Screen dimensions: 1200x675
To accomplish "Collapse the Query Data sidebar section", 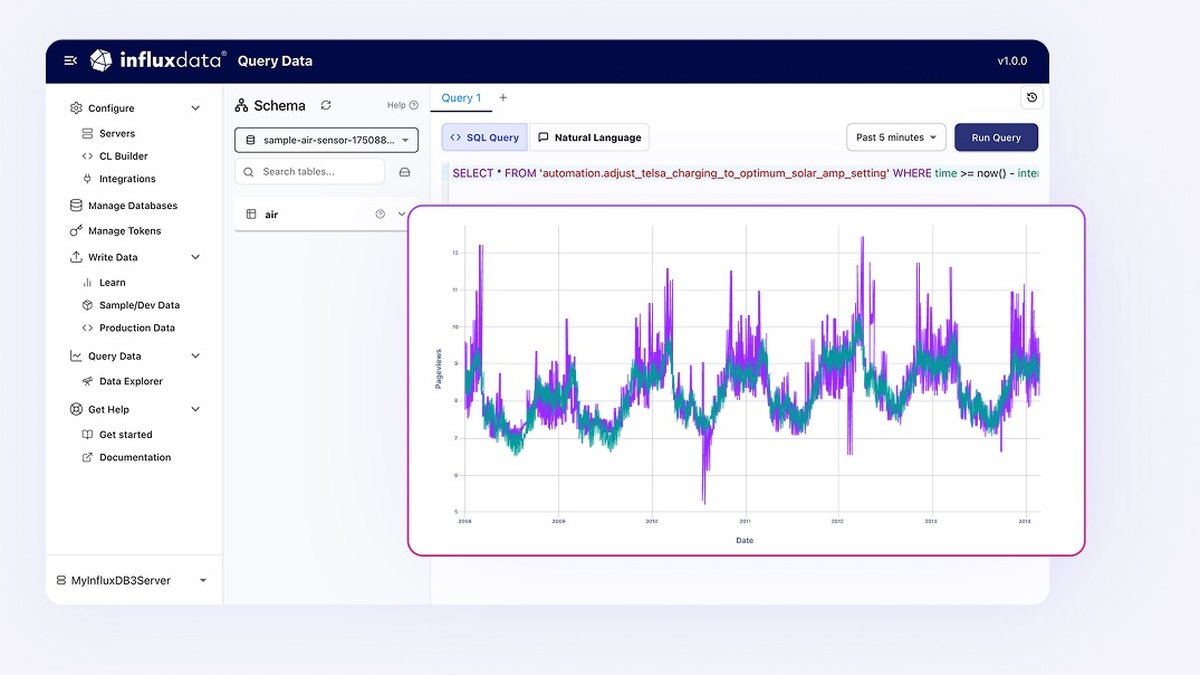I will [x=195, y=356].
